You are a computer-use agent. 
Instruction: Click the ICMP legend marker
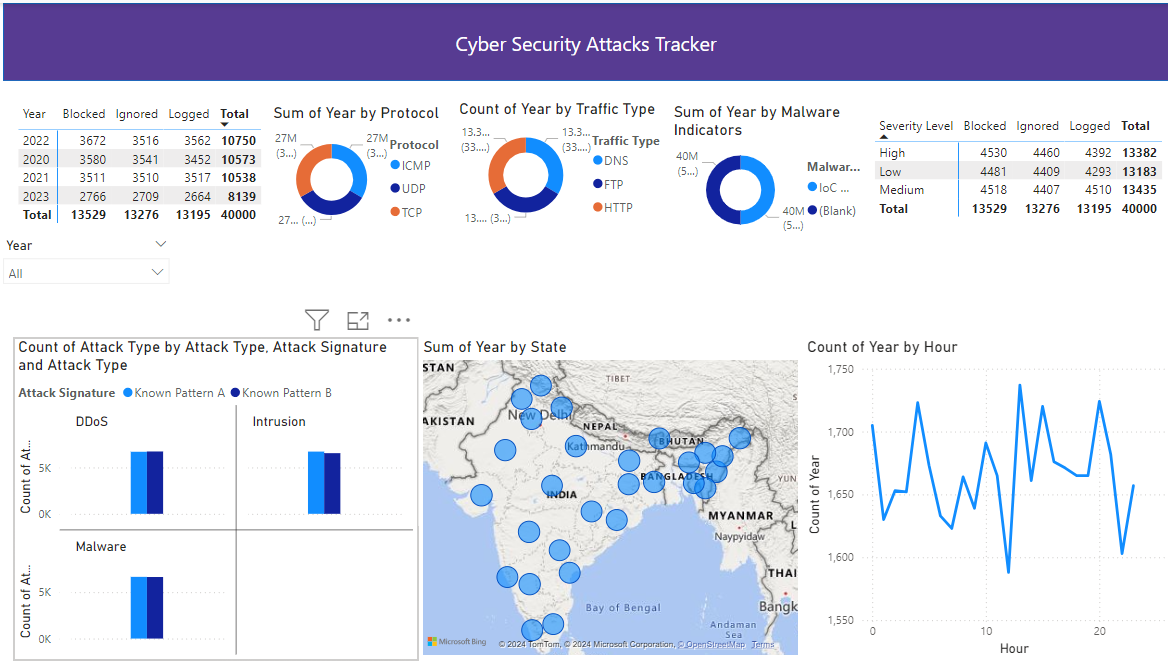pos(395,165)
